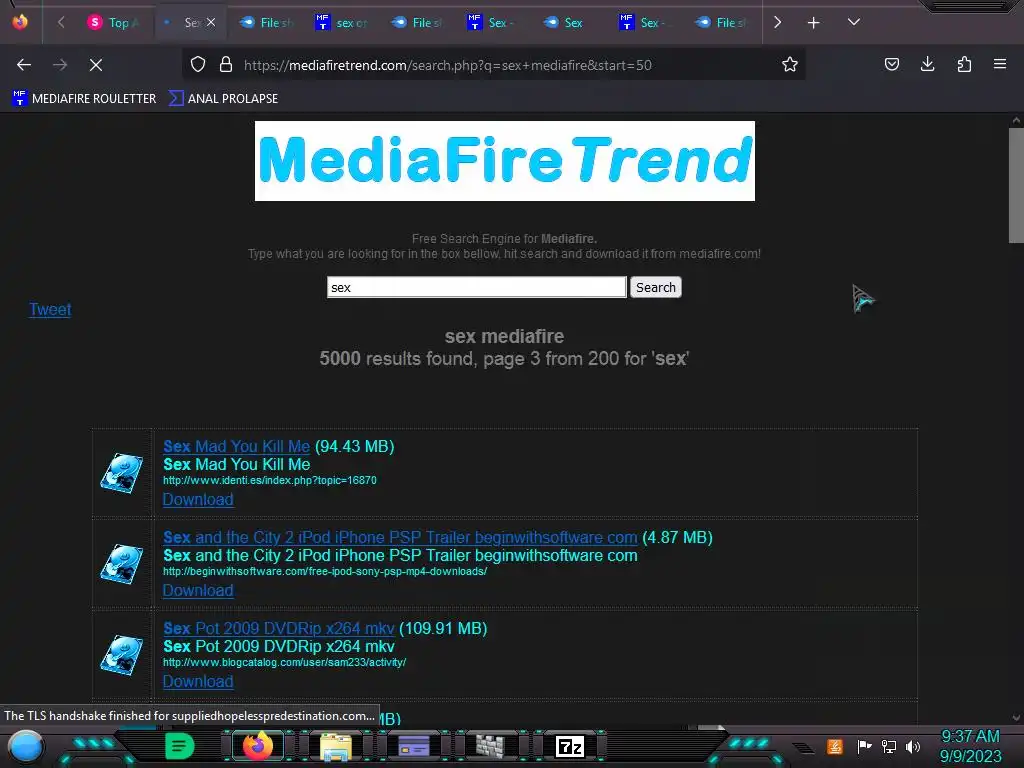Screen dimensions: 1024x768
Task: Click the blogcatalog.com source URL text
Action: [x=284, y=662]
